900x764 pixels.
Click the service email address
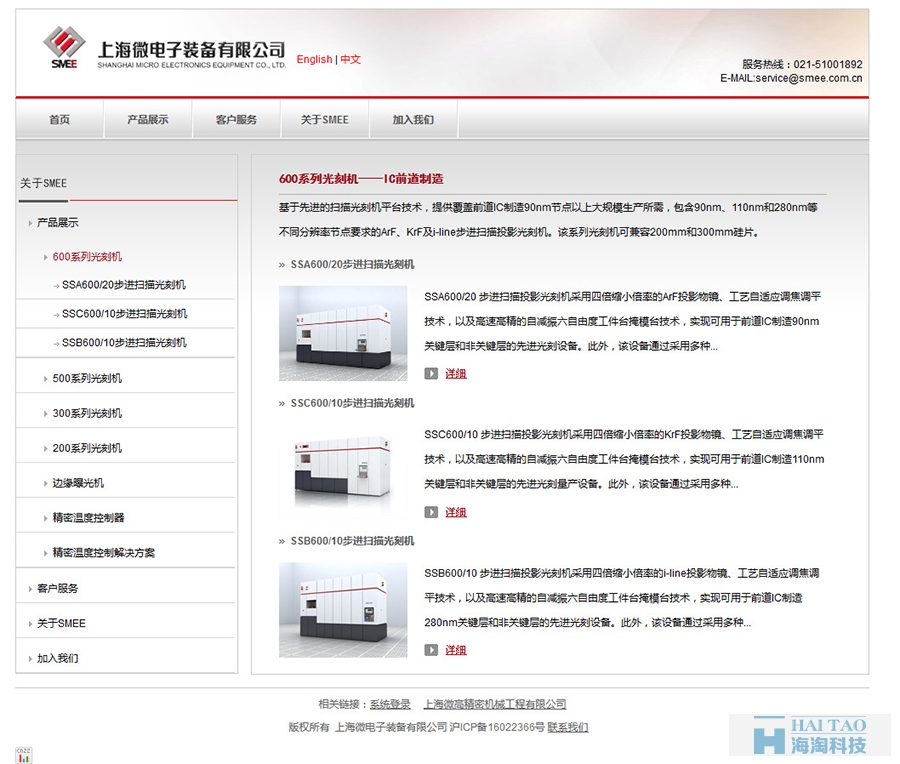tap(809, 78)
